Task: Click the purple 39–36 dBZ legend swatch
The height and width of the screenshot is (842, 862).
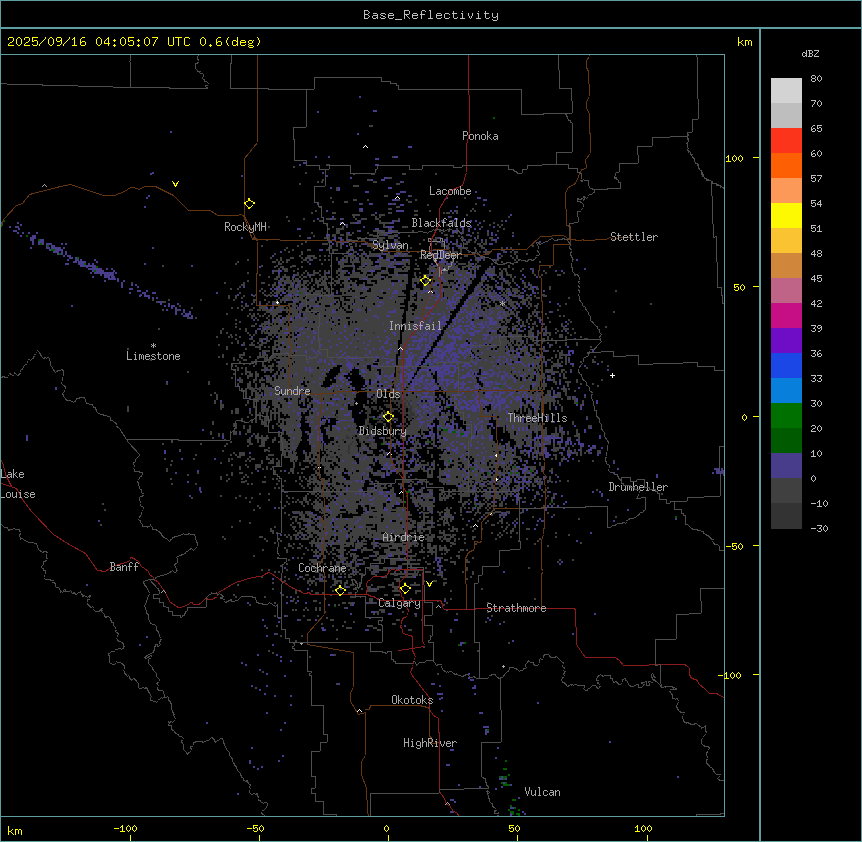Action: tap(786, 341)
